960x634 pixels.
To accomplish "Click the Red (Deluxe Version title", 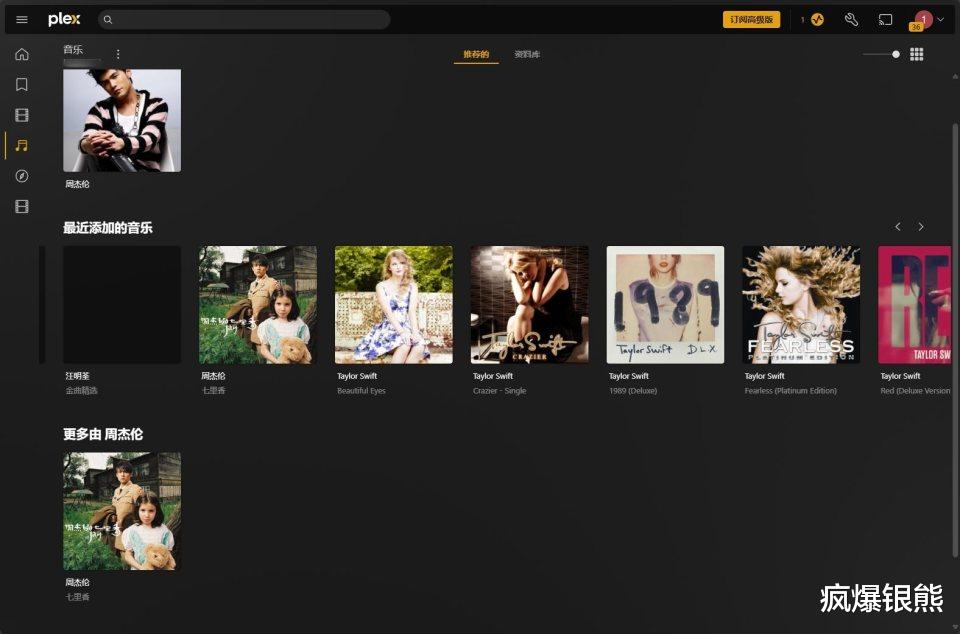I will click(915, 390).
